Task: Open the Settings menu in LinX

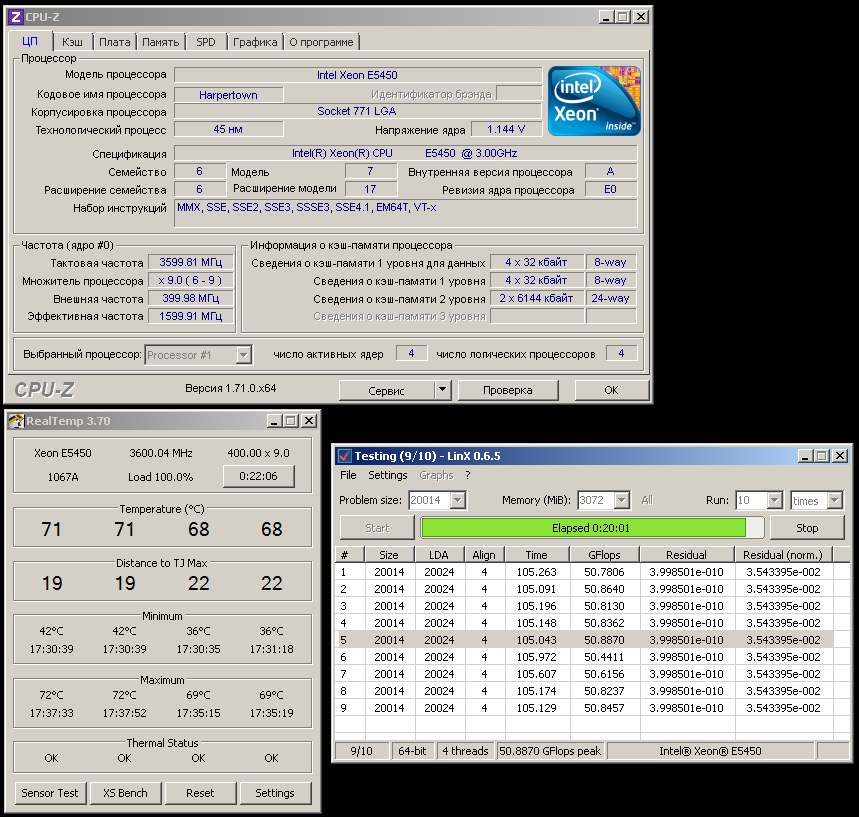Action: [x=387, y=475]
